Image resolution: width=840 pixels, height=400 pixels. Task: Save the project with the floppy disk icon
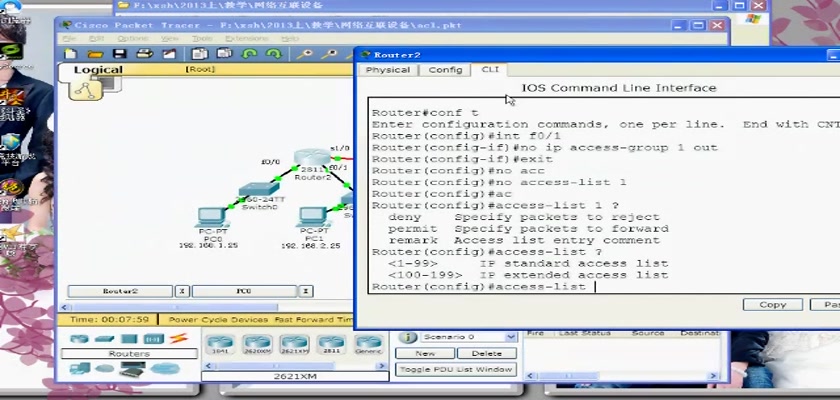pyautogui.click(x=119, y=54)
